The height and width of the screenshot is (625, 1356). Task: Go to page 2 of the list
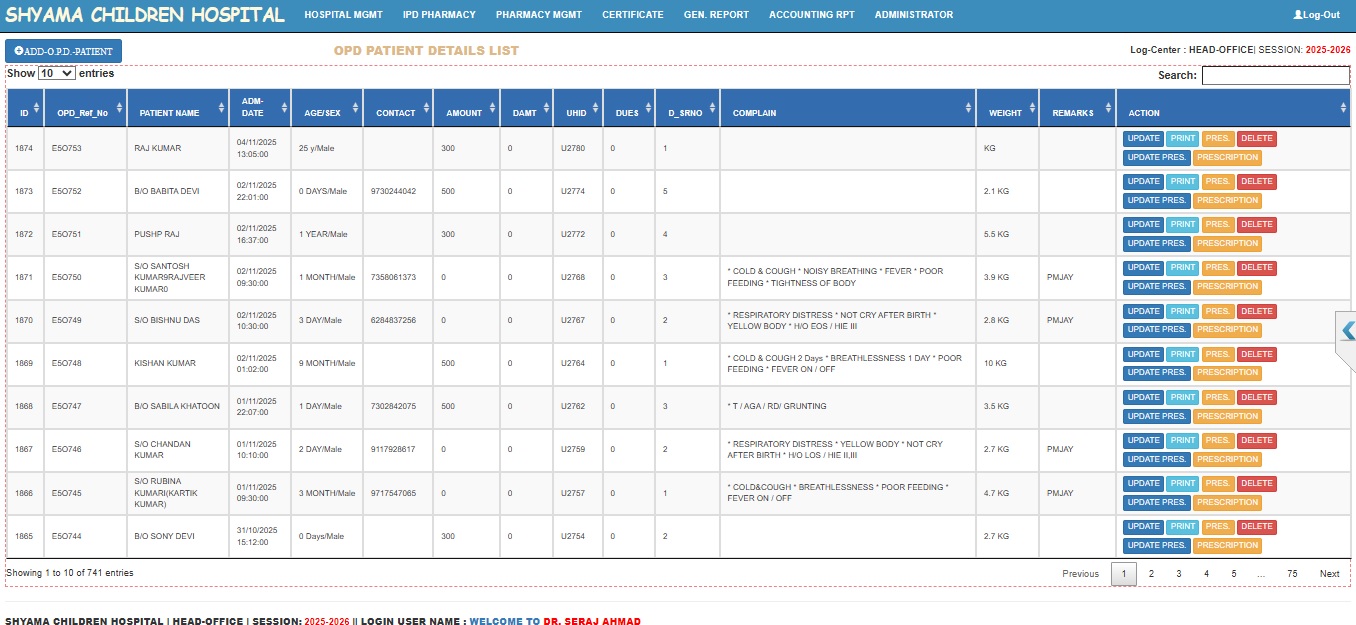tap(1151, 574)
